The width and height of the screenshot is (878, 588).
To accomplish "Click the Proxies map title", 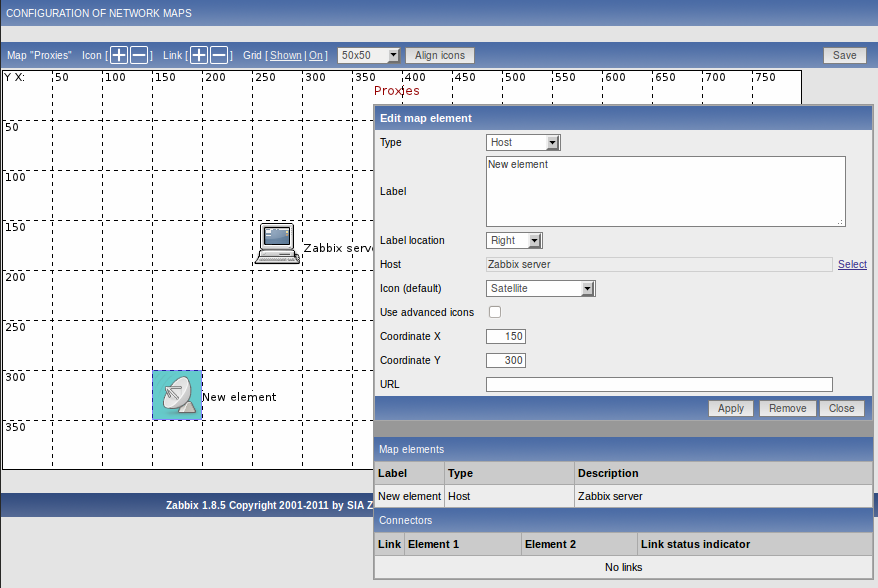I will [x=396, y=91].
